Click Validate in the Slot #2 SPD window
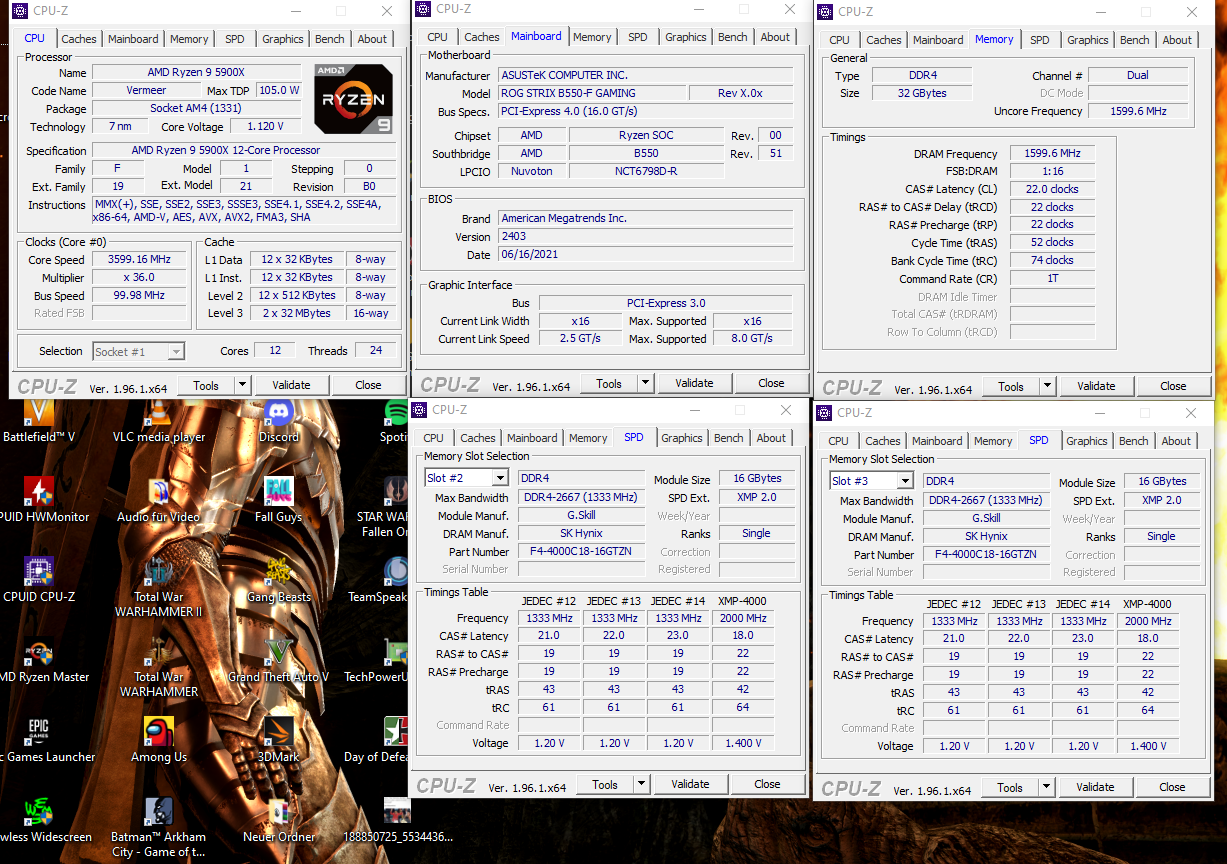 [690, 784]
